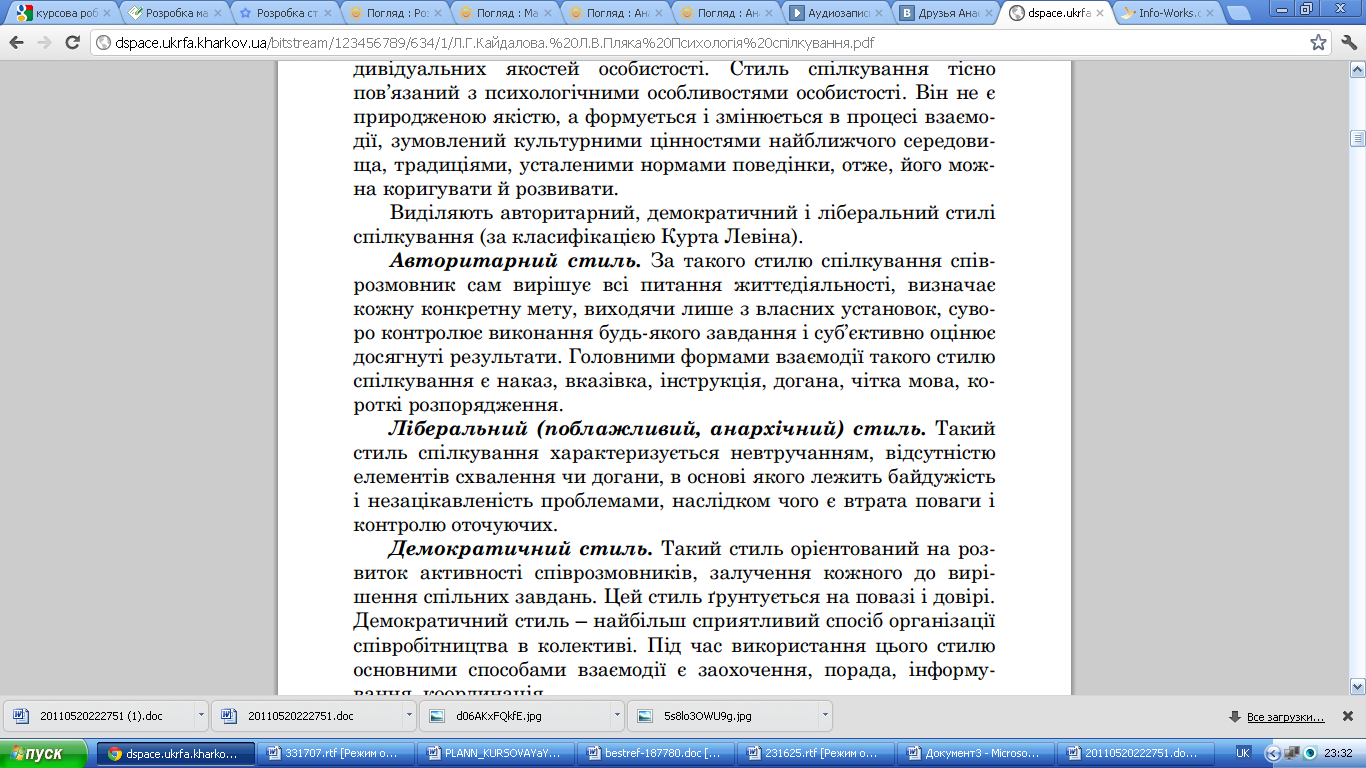
Task: Open downloaded image 5s8lo3OWU9g.jpg
Action: 723,716
